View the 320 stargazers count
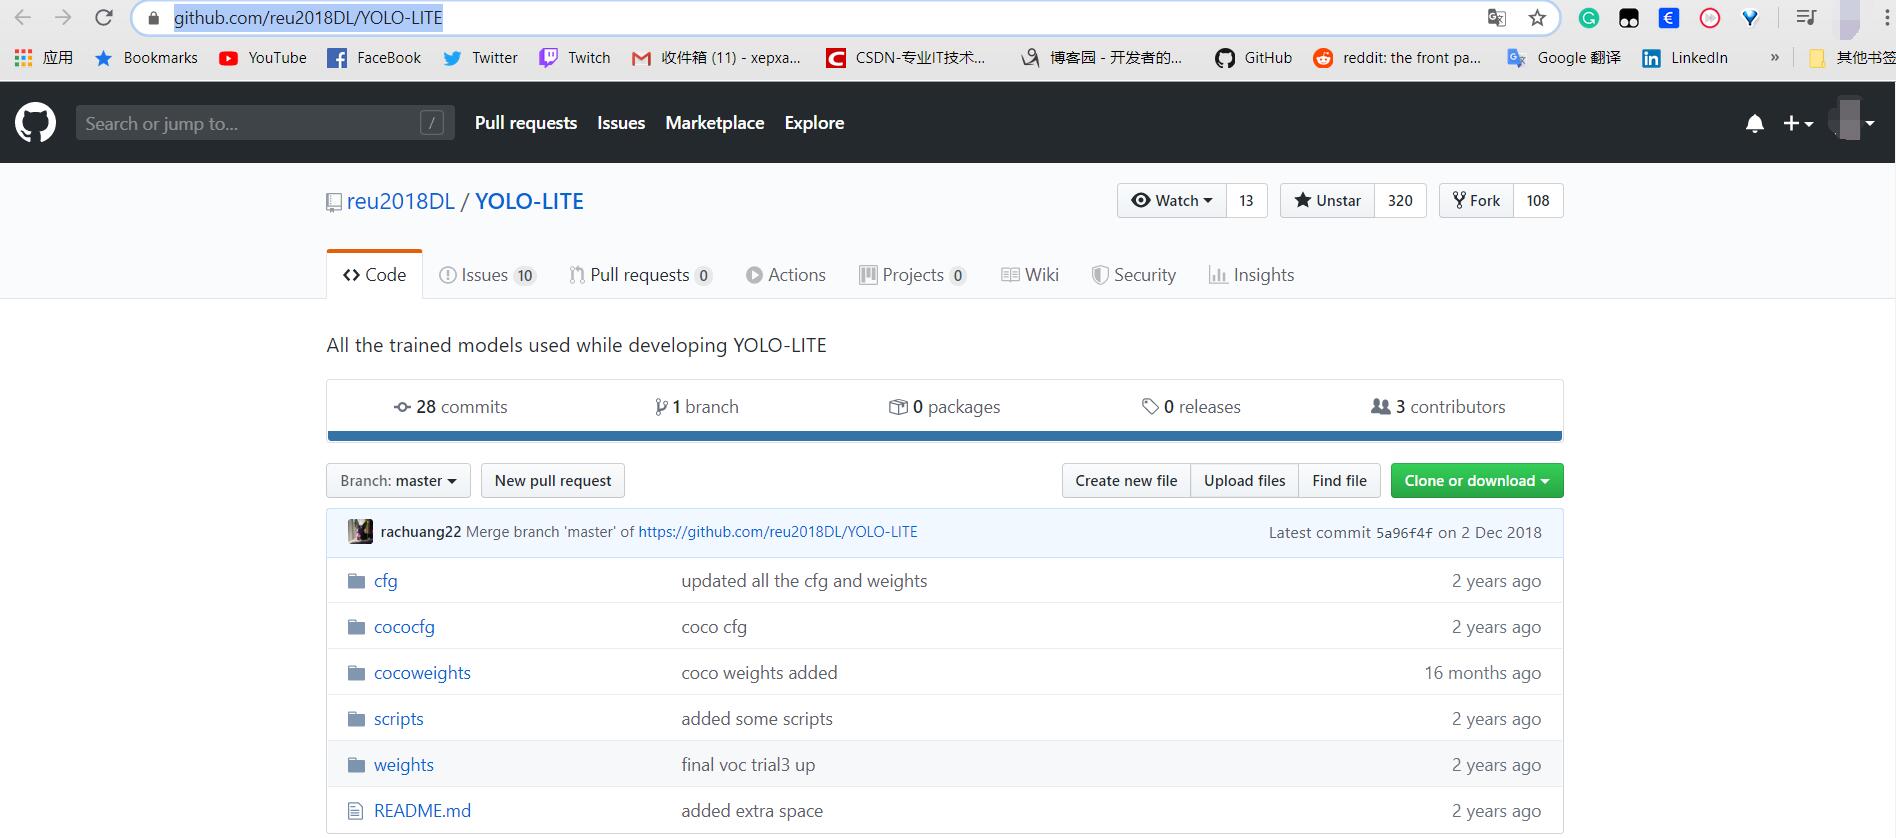 click(x=1400, y=200)
